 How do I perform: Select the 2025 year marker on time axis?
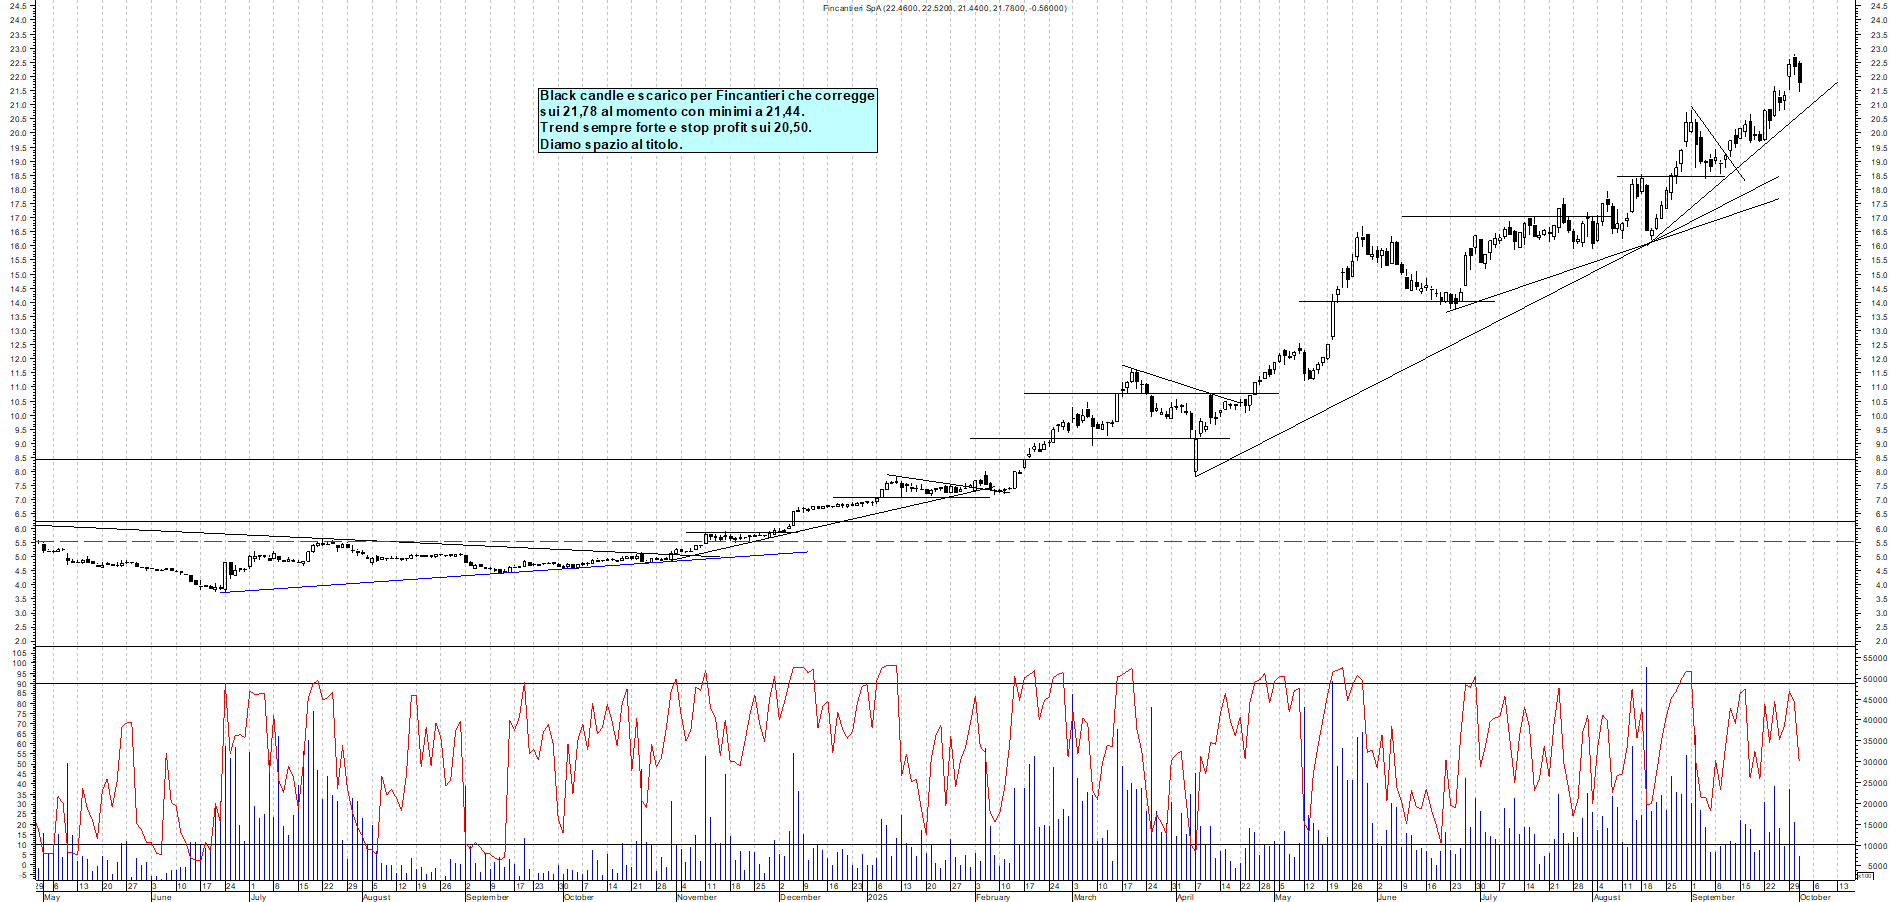(x=877, y=897)
